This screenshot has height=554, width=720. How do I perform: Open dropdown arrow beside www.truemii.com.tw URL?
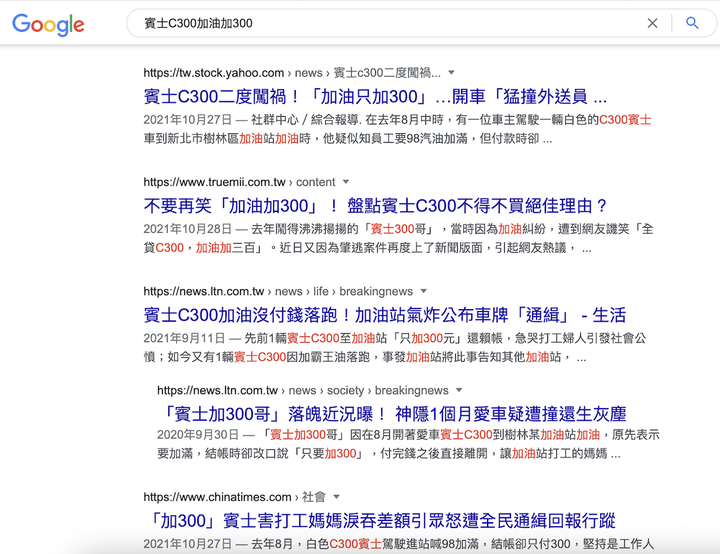346,182
